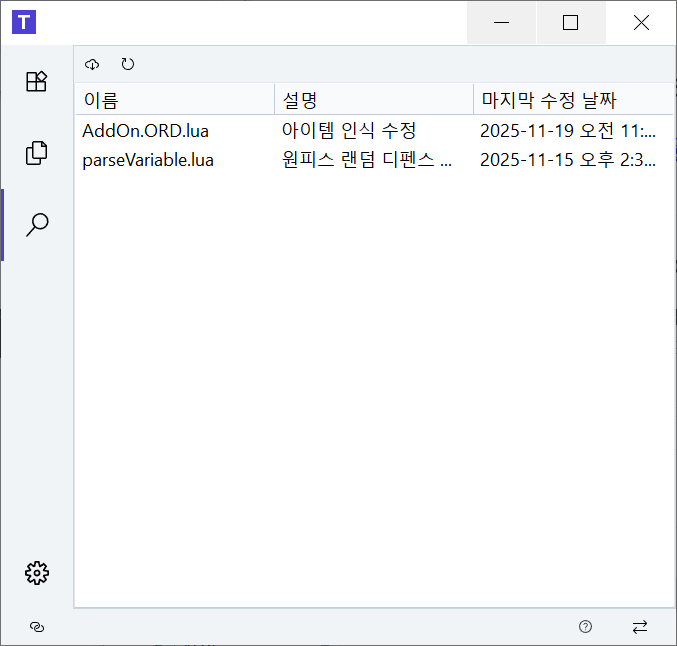Click the purple T app logo
Screen dimensions: 677x646
(x=24, y=22)
